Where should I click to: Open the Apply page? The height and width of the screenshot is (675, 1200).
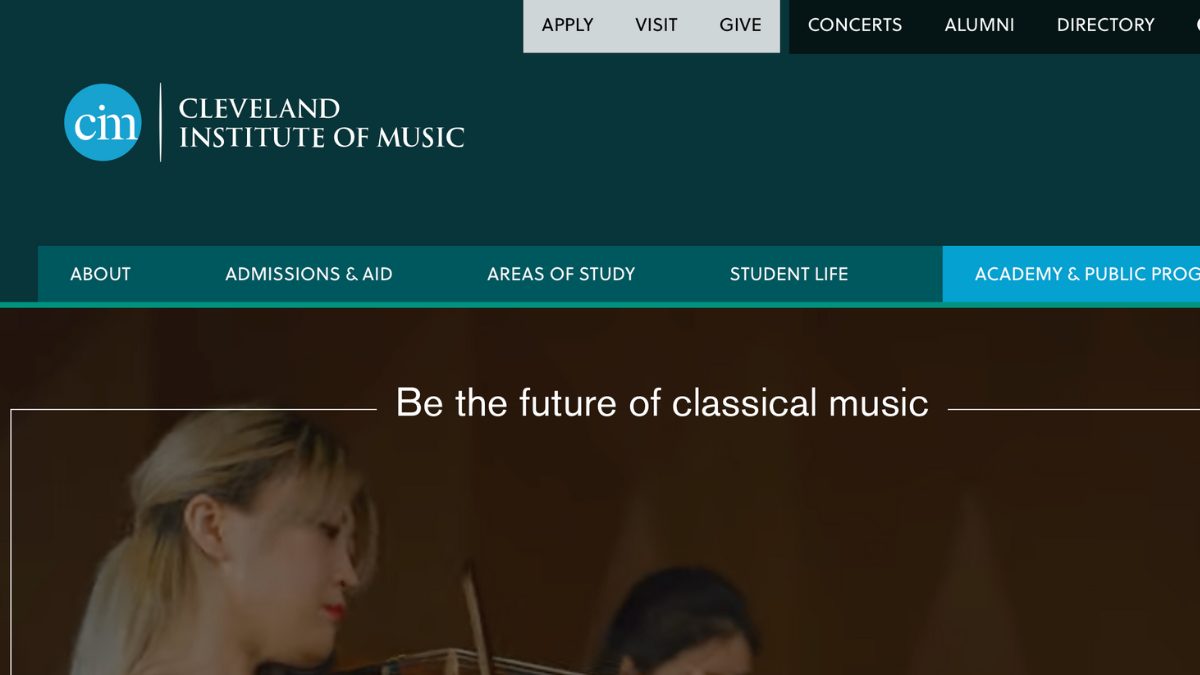click(x=567, y=25)
